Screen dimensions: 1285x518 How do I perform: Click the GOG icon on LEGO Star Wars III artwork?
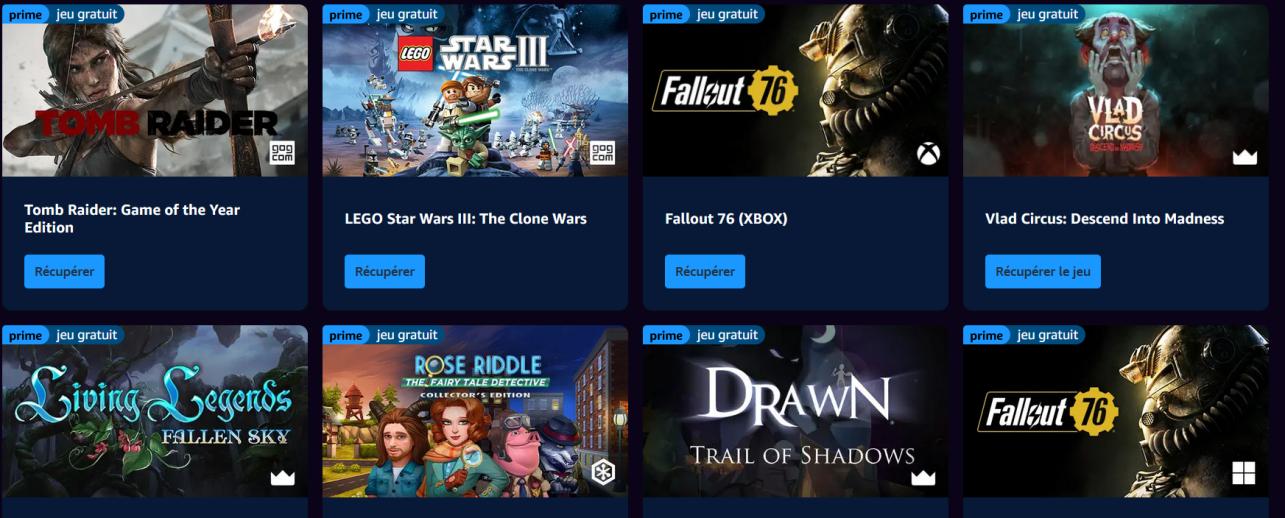pos(603,153)
